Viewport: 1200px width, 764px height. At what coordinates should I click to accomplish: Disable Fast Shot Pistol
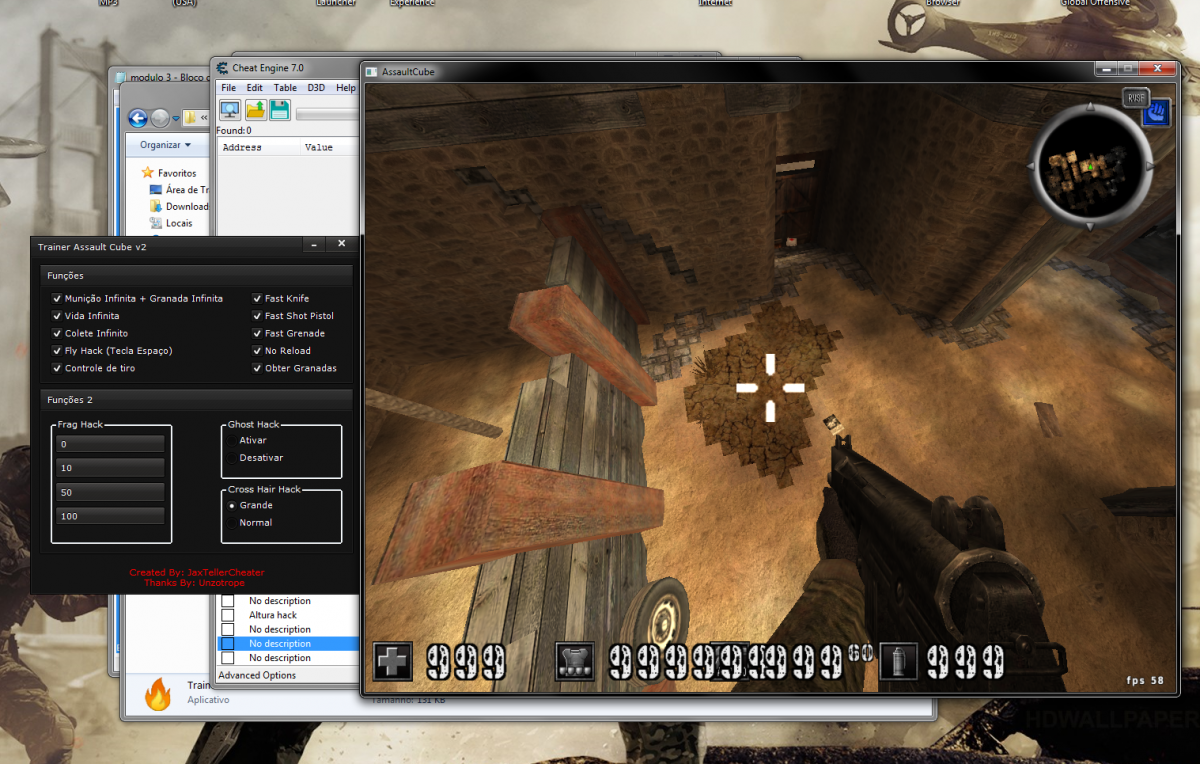257,316
